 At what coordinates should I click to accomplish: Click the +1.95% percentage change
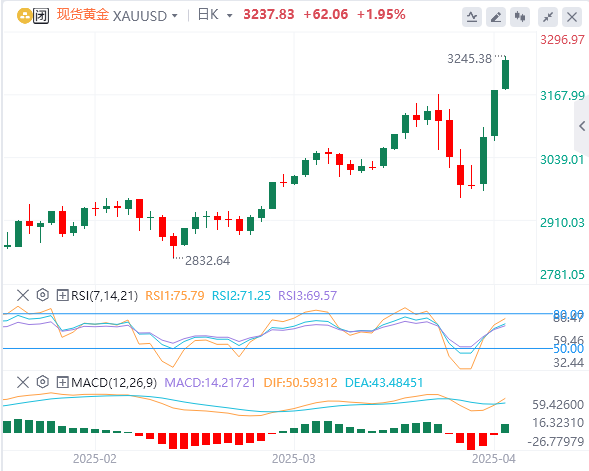click(x=381, y=15)
